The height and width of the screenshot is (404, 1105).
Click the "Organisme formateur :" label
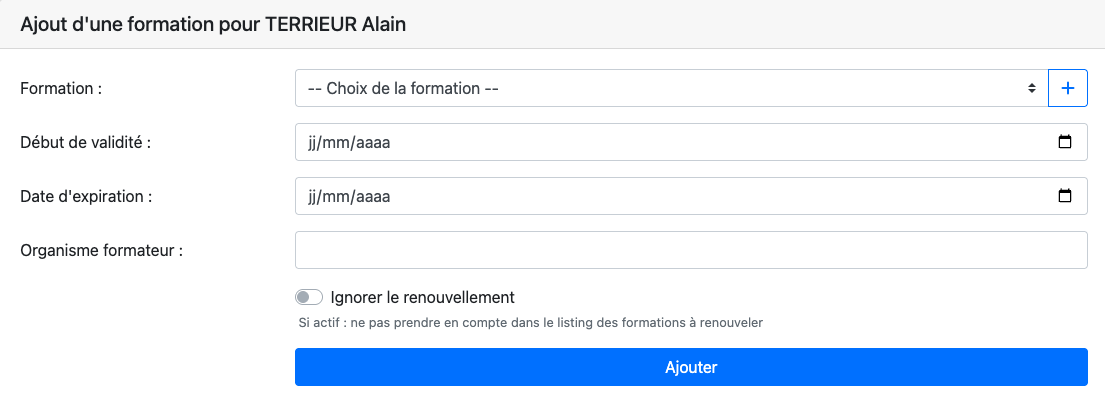coord(101,250)
